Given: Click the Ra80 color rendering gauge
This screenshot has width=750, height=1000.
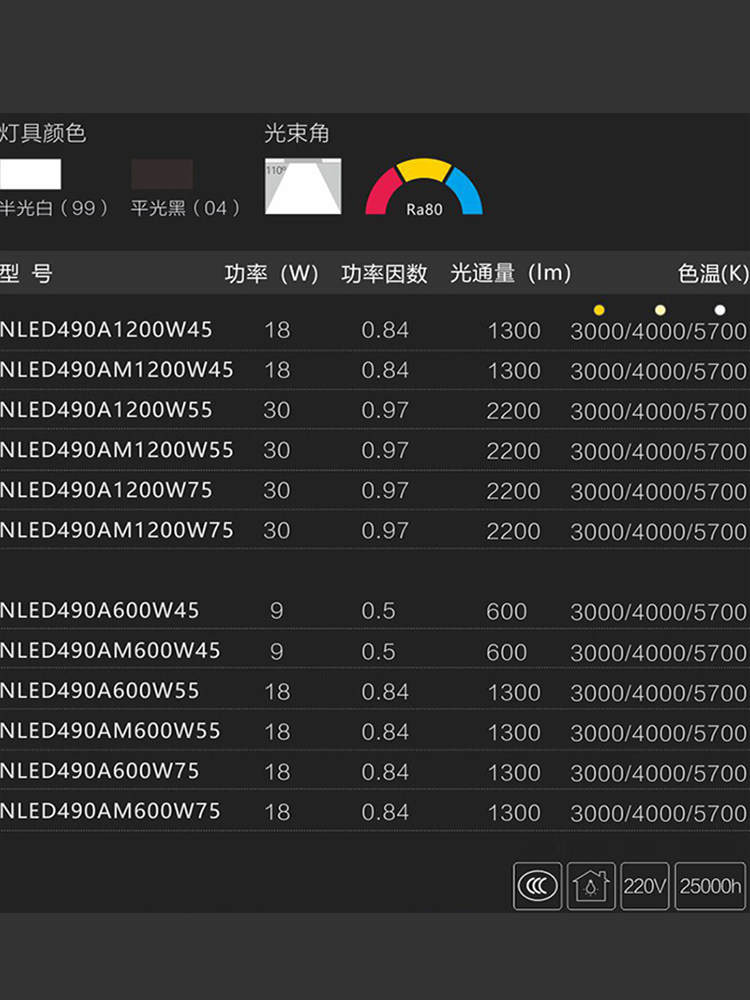Looking at the screenshot, I should coord(424,188).
